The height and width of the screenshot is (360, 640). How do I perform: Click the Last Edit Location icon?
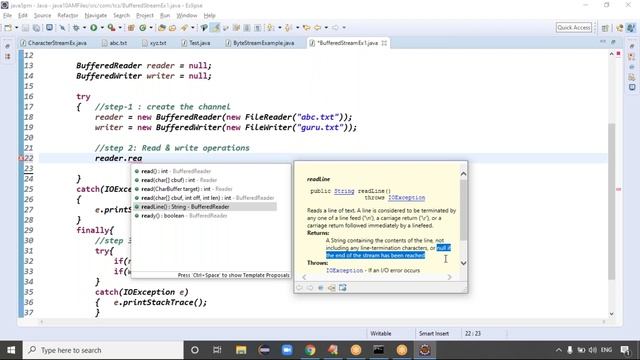click(x=307, y=28)
